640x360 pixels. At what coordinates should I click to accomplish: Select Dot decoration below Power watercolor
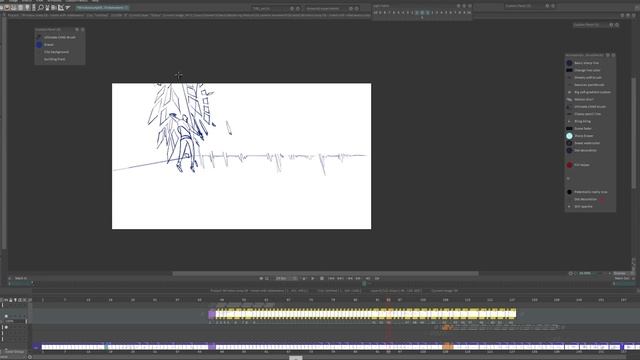pyautogui.click(x=585, y=151)
